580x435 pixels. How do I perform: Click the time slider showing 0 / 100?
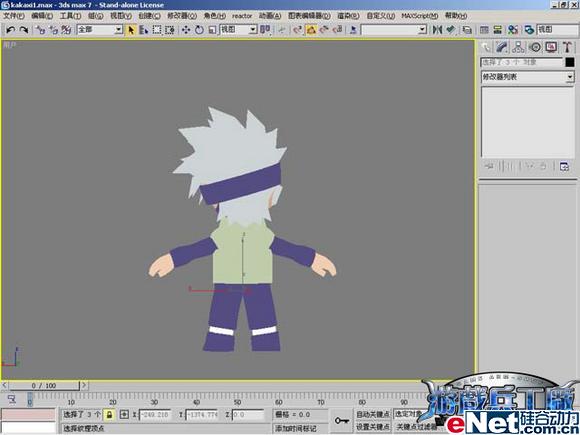pos(44,385)
